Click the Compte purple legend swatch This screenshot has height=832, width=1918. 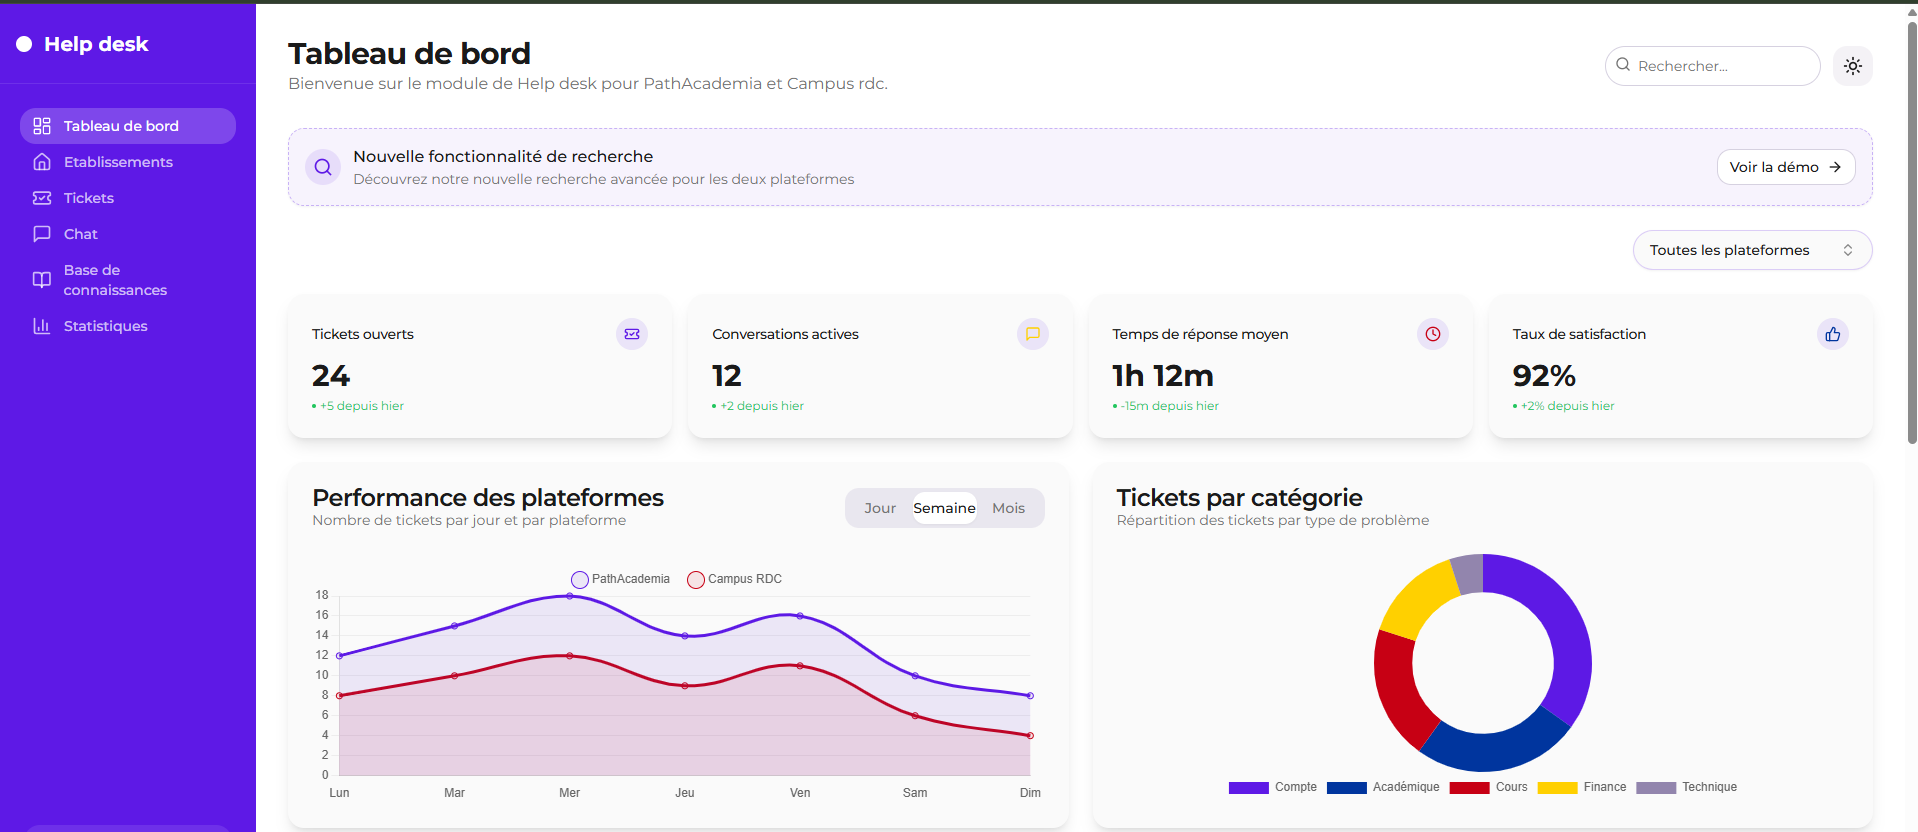(x=1248, y=788)
